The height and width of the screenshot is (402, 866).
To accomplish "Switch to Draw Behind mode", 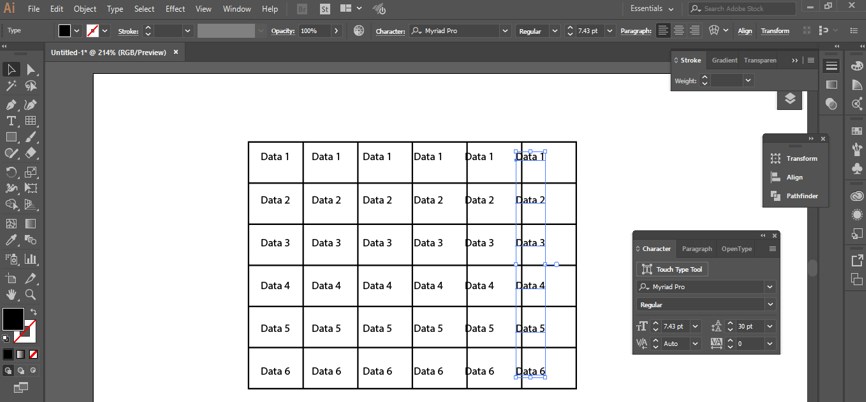I will point(21,371).
